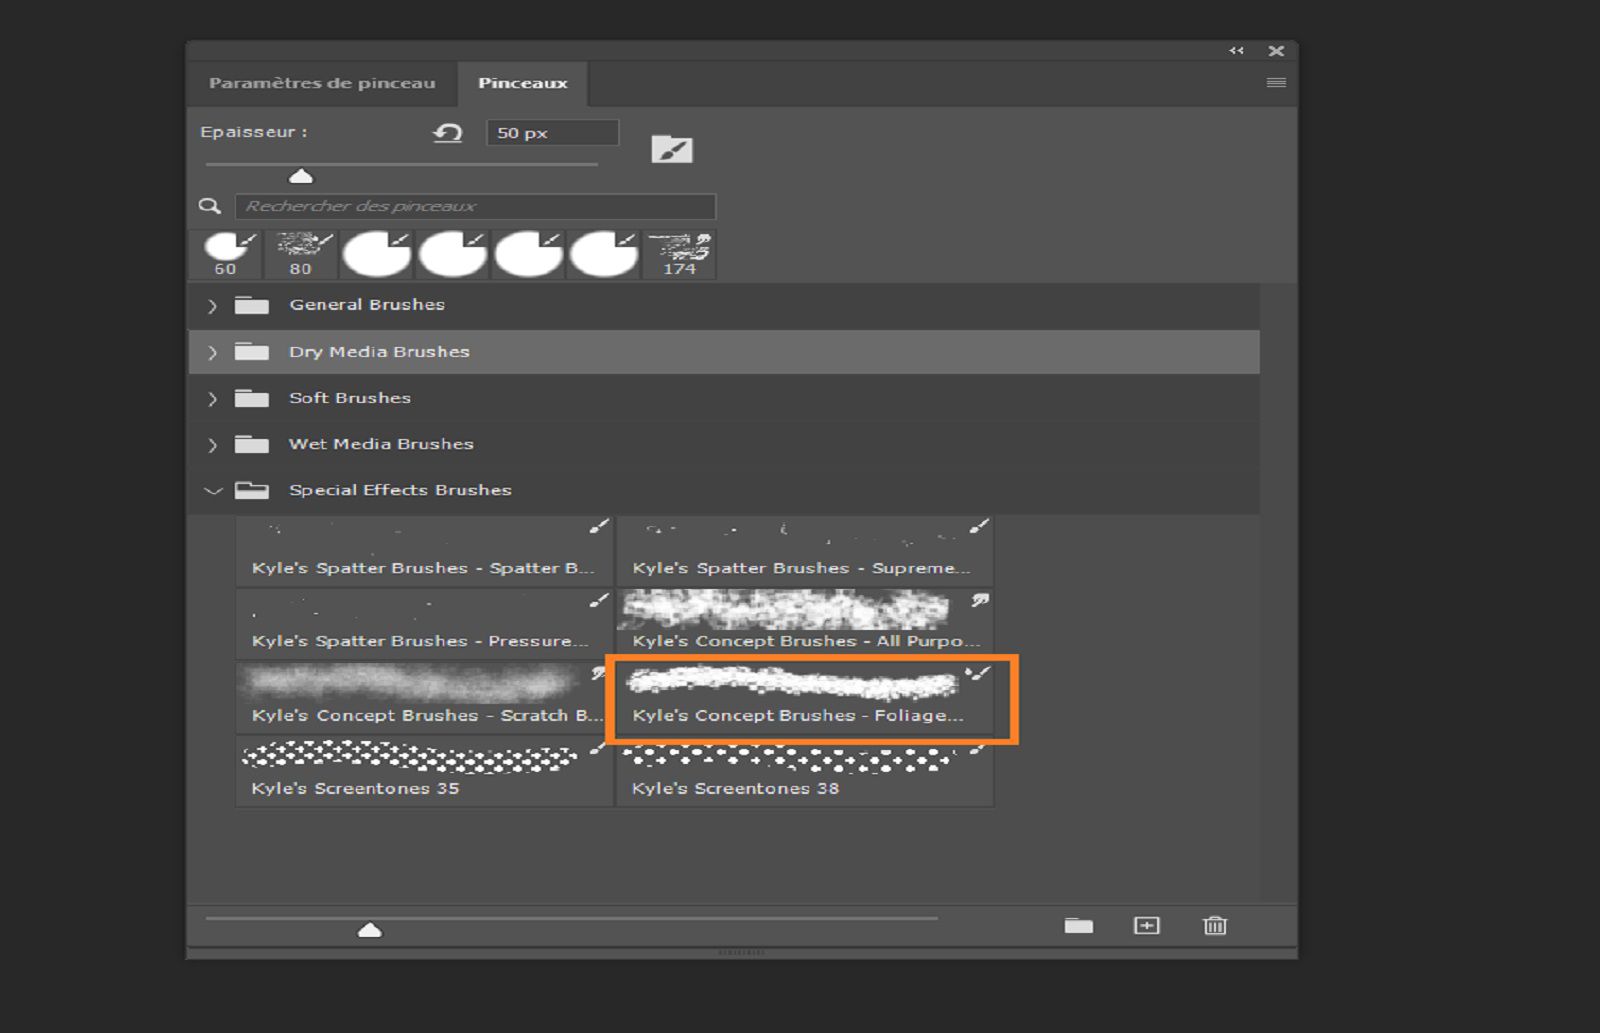
Task: Click the folder icon beside Wet Media Brushes
Action: click(x=252, y=444)
